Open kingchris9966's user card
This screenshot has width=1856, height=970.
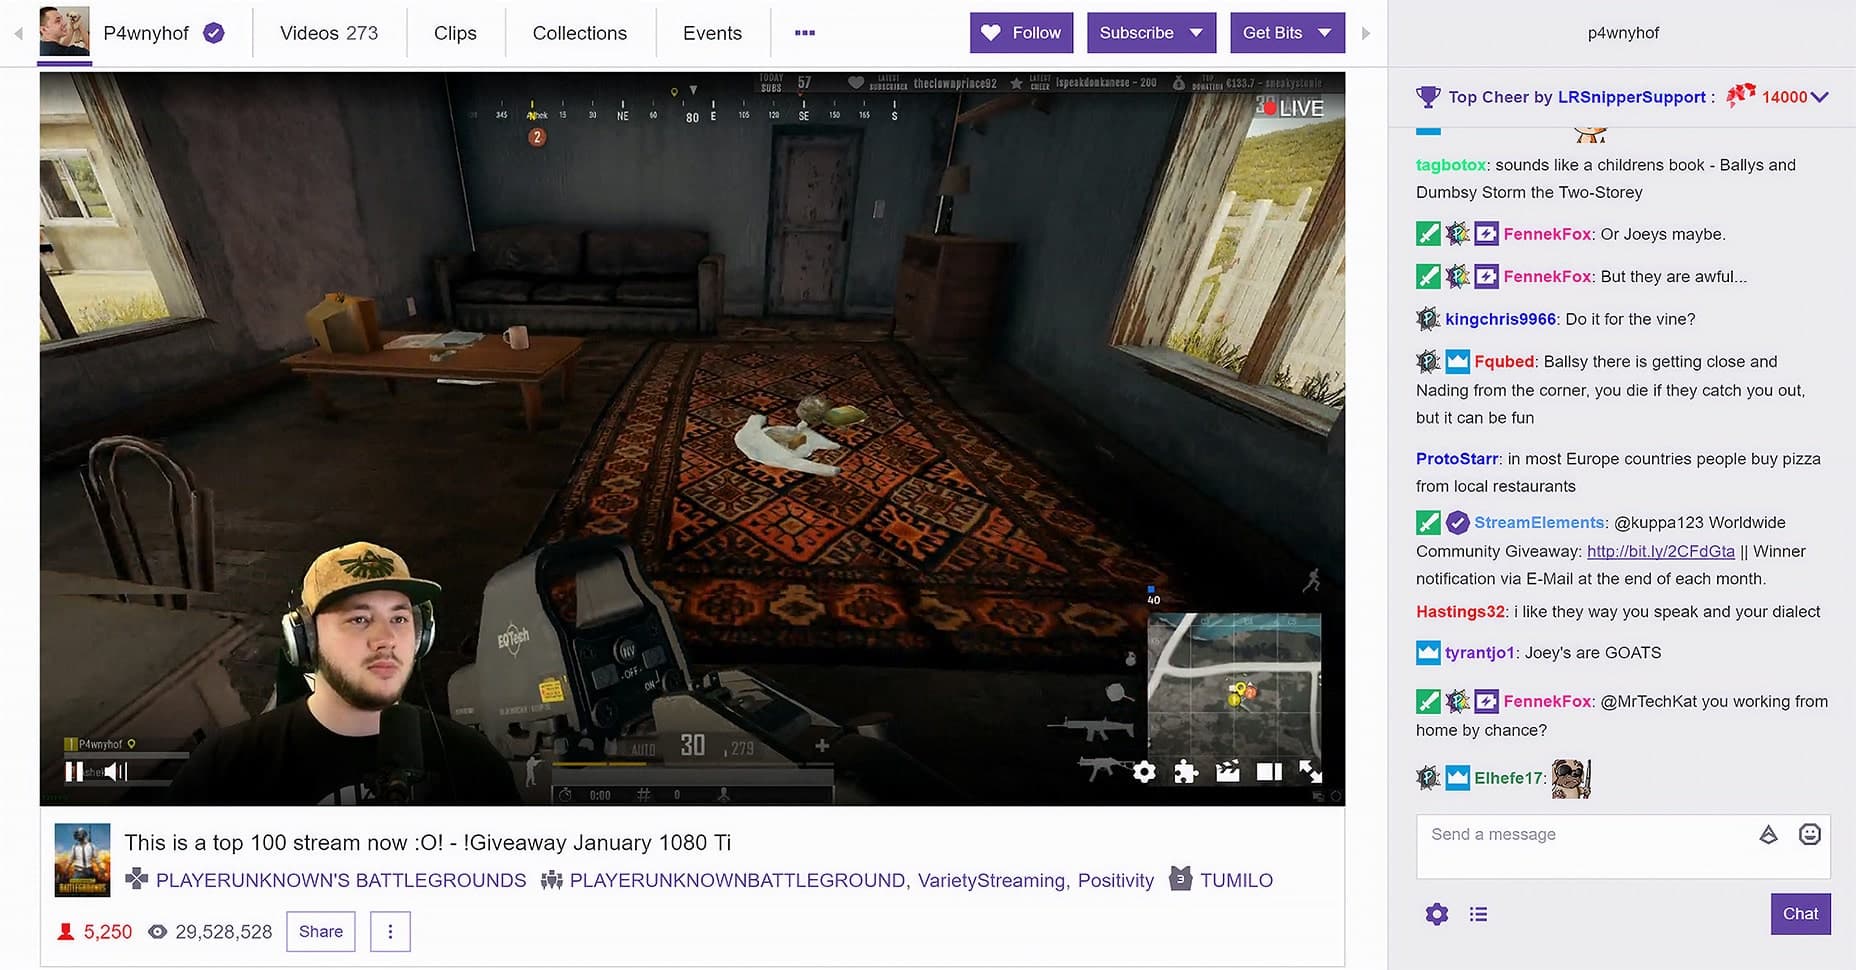[x=1500, y=319]
